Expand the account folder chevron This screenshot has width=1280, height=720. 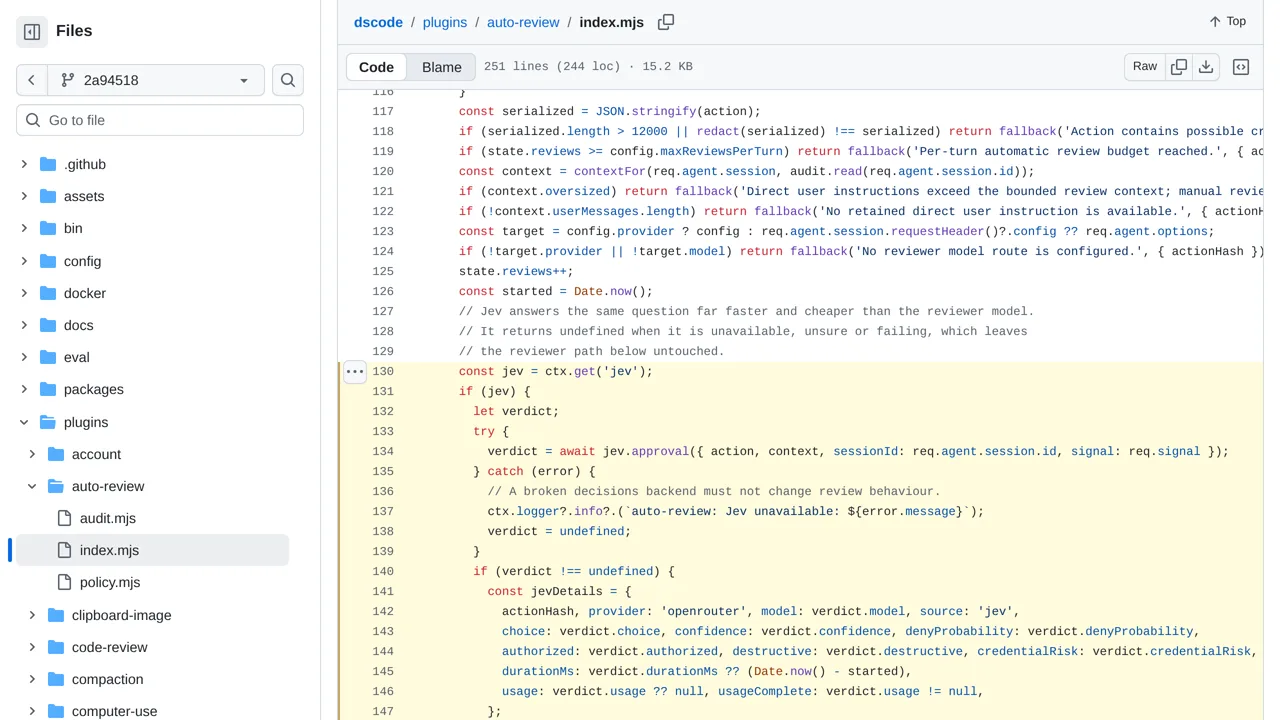[32, 454]
